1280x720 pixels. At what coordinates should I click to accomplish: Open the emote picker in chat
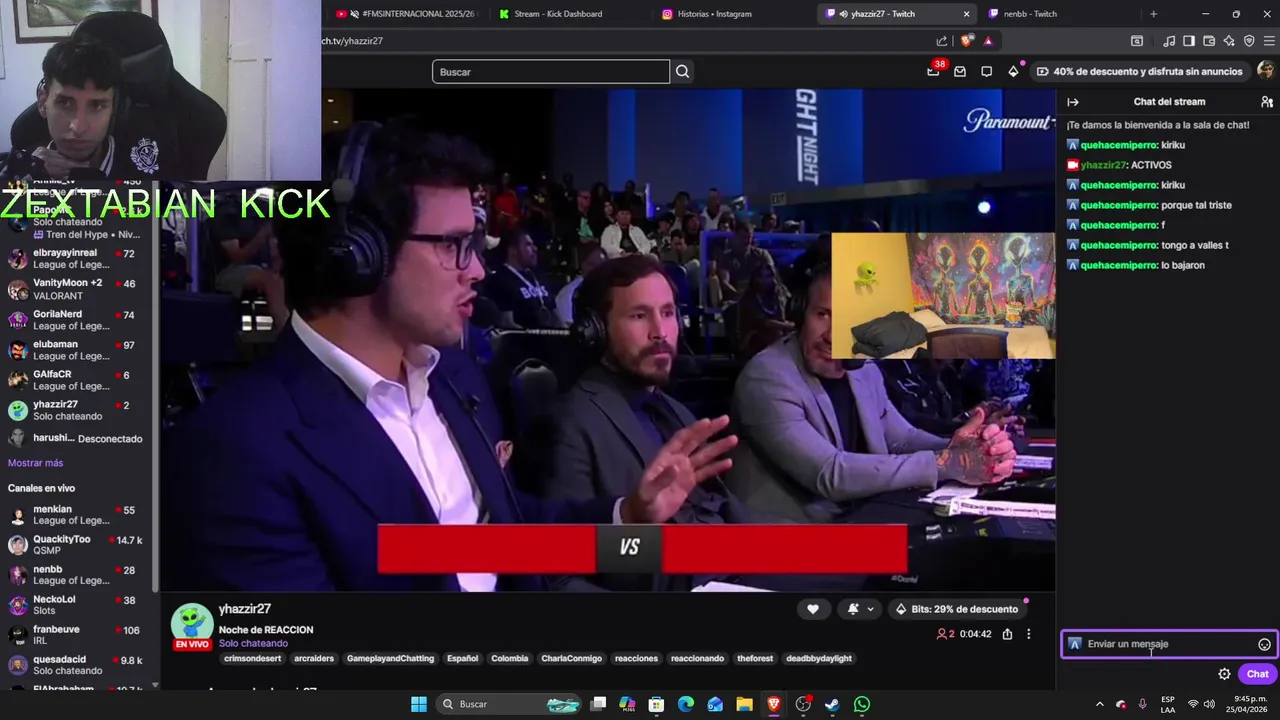tap(1264, 644)
